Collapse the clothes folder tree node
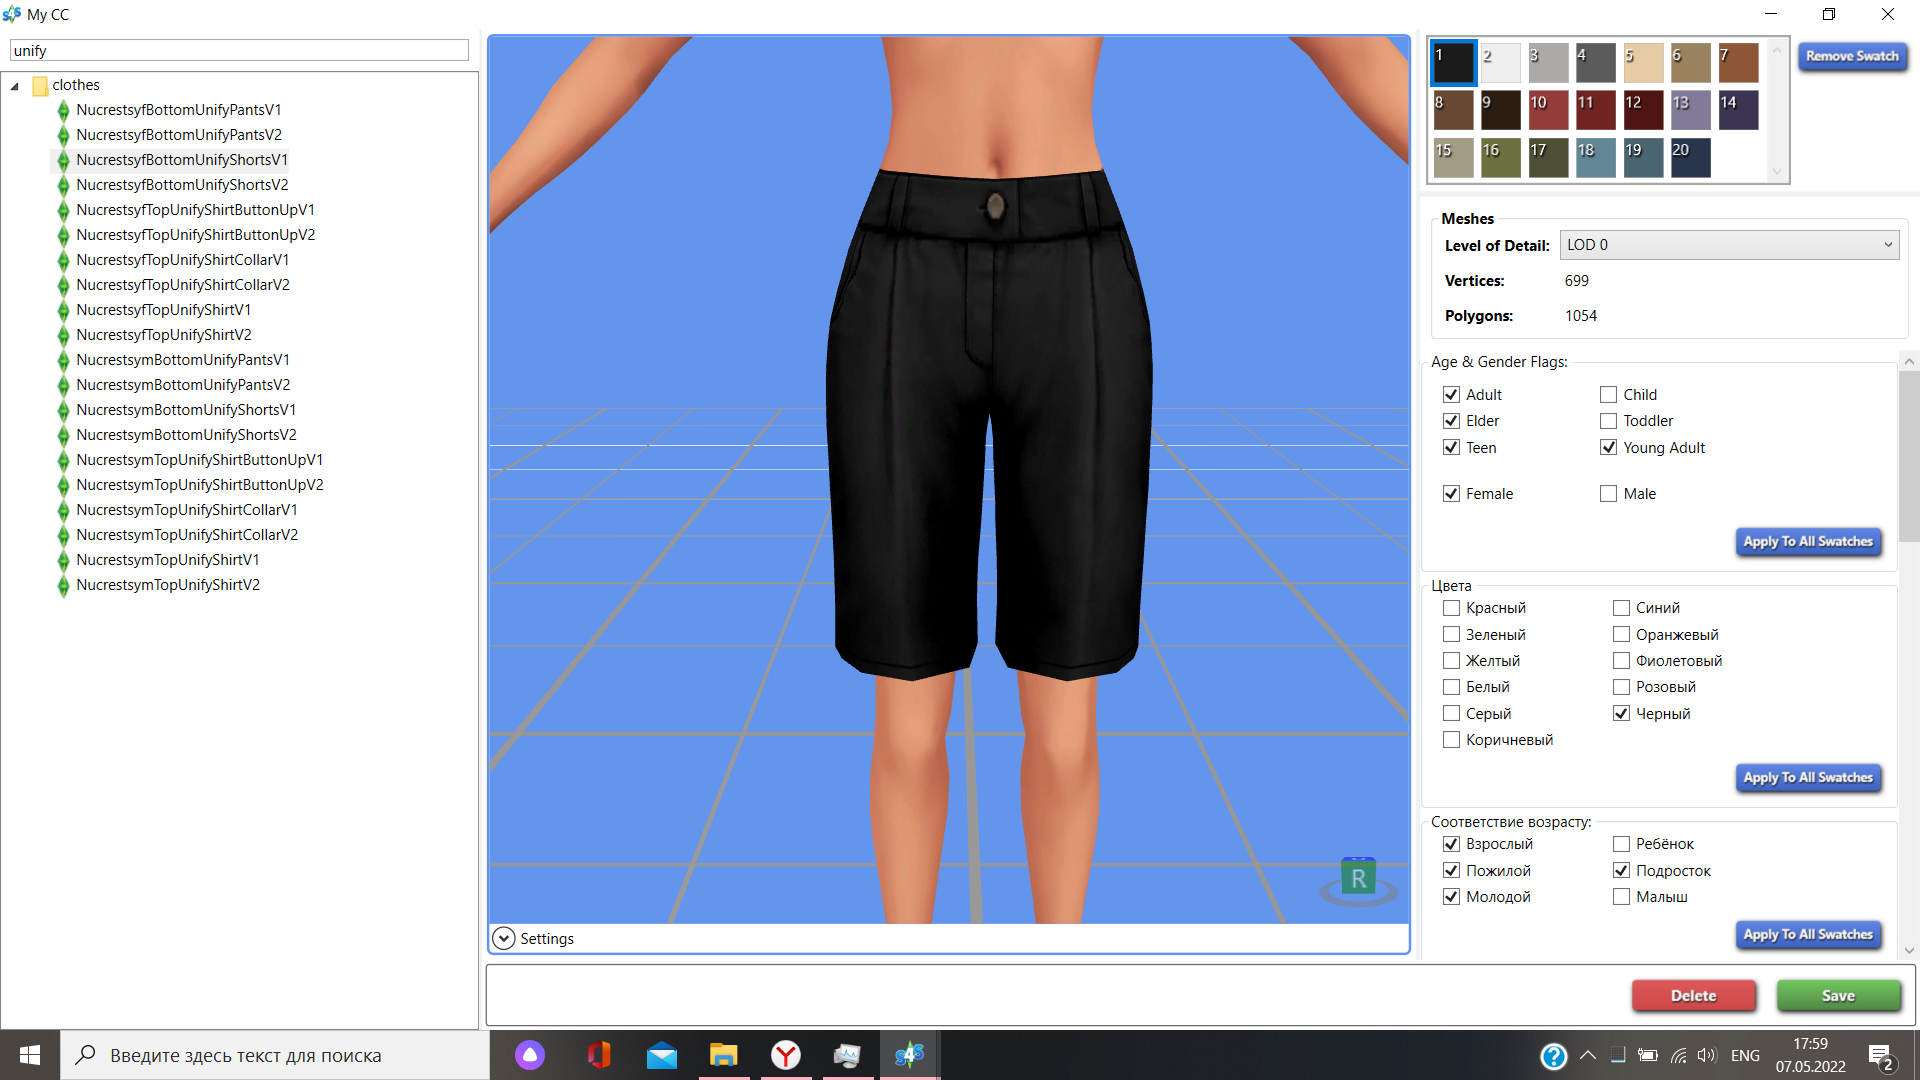1920x1080 pixels. point(15,86)
